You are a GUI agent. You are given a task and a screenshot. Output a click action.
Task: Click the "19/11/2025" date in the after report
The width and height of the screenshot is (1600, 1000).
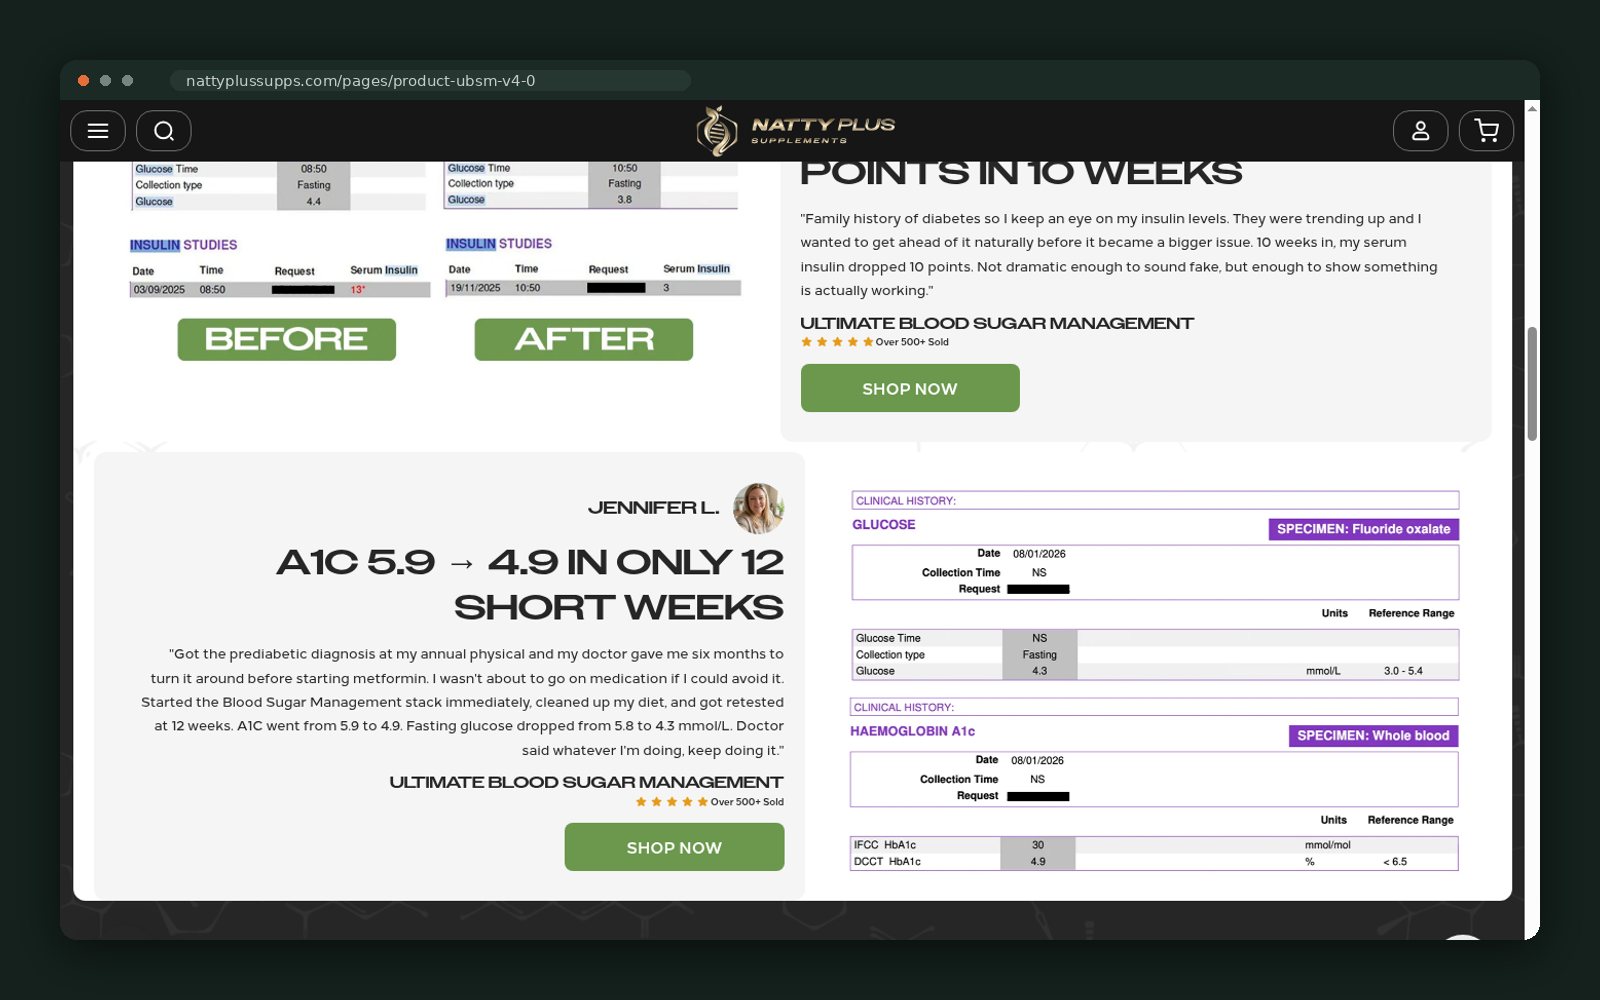click(475, 288)
